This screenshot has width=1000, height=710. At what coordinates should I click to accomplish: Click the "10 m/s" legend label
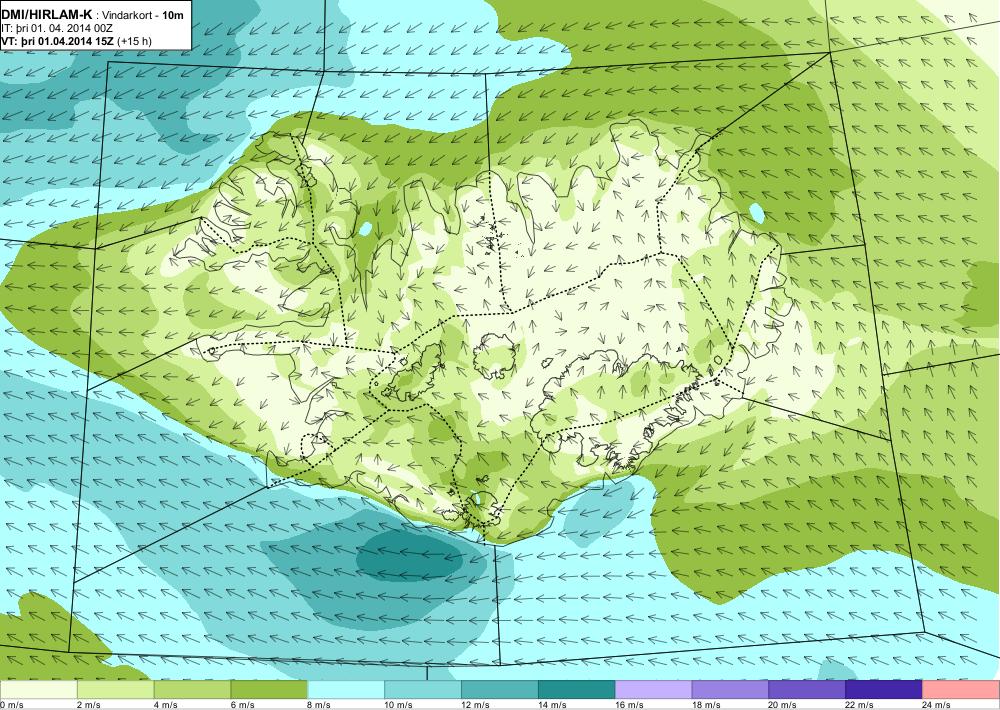coord(398,705)
